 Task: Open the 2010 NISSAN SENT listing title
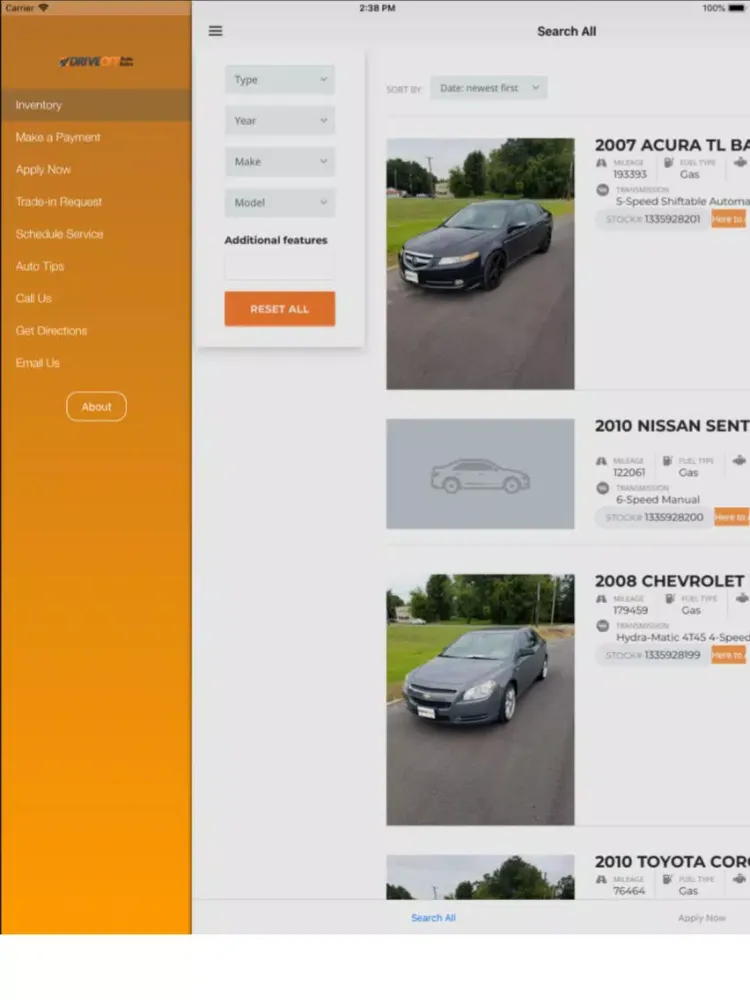click(x=672, y=426)
